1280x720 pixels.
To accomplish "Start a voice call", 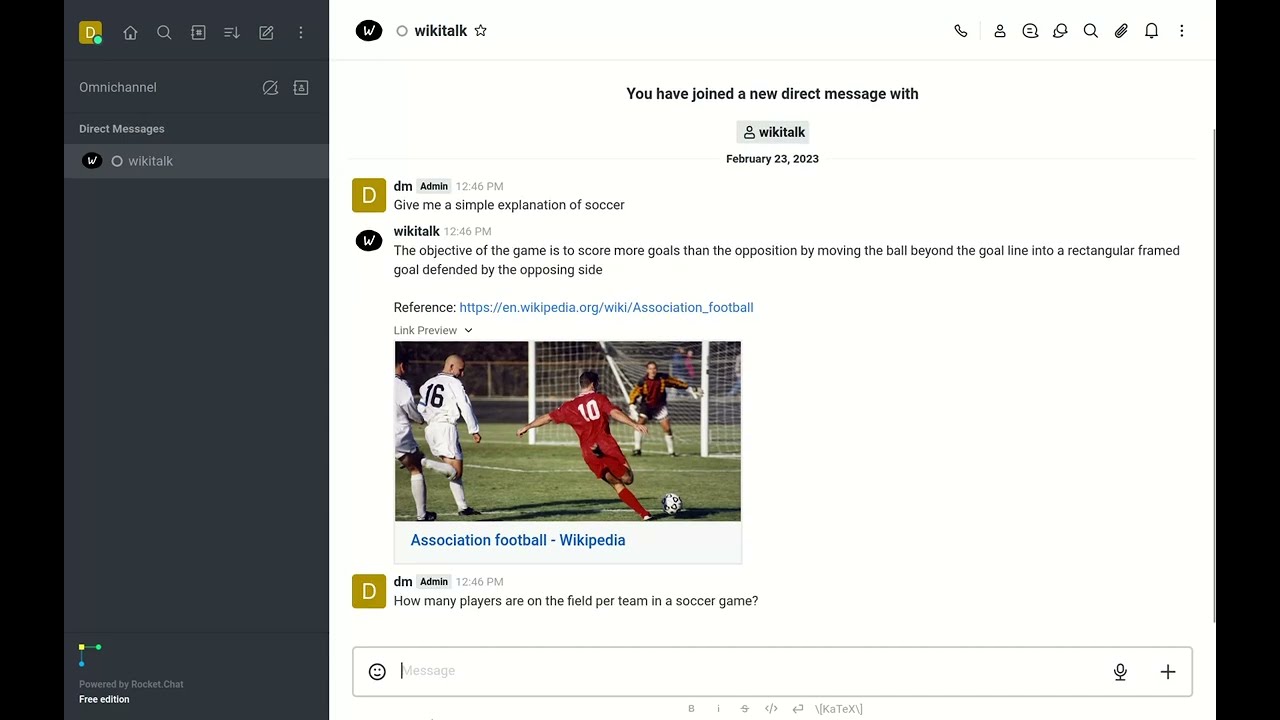I will pyautogui.click(x=961, y=31).
